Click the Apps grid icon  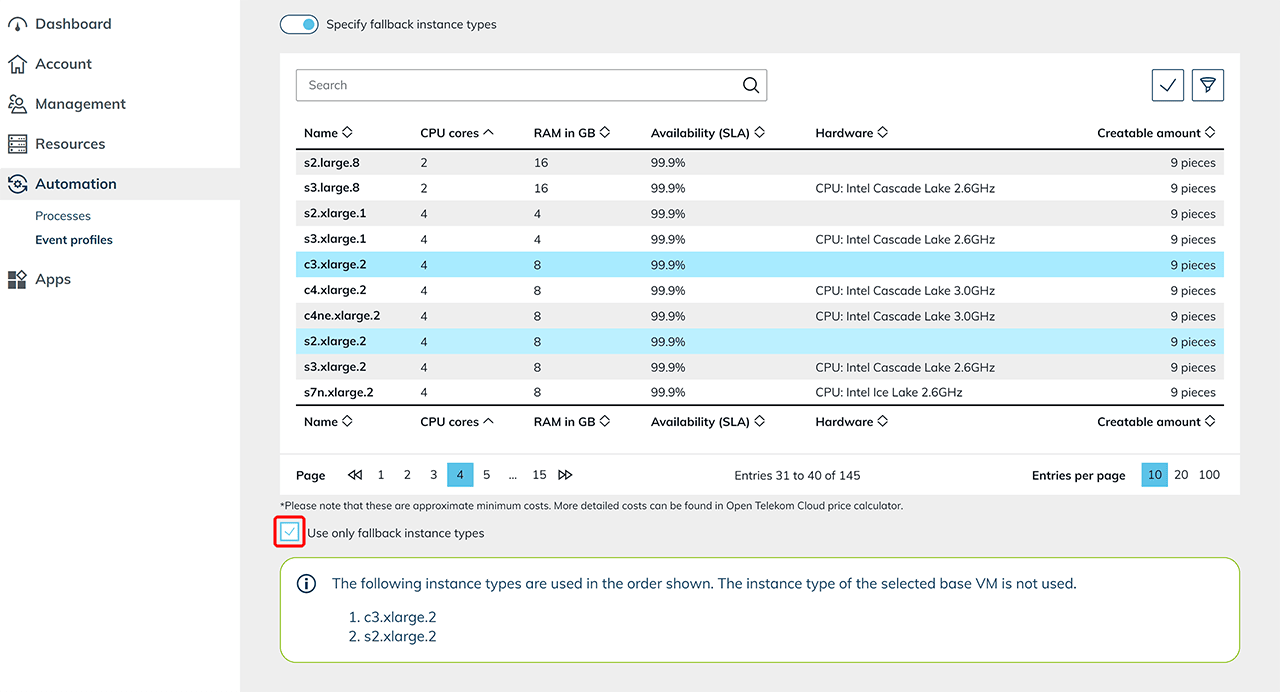point(17,280)
